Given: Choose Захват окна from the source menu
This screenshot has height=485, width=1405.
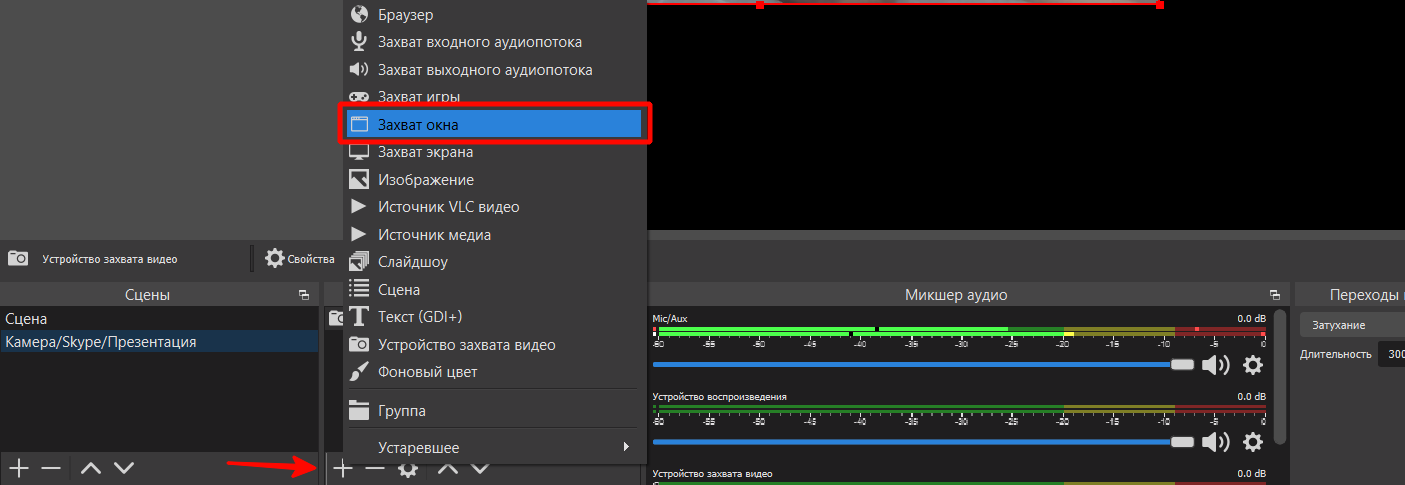Looking at the screenshot, I should point(494,124).
